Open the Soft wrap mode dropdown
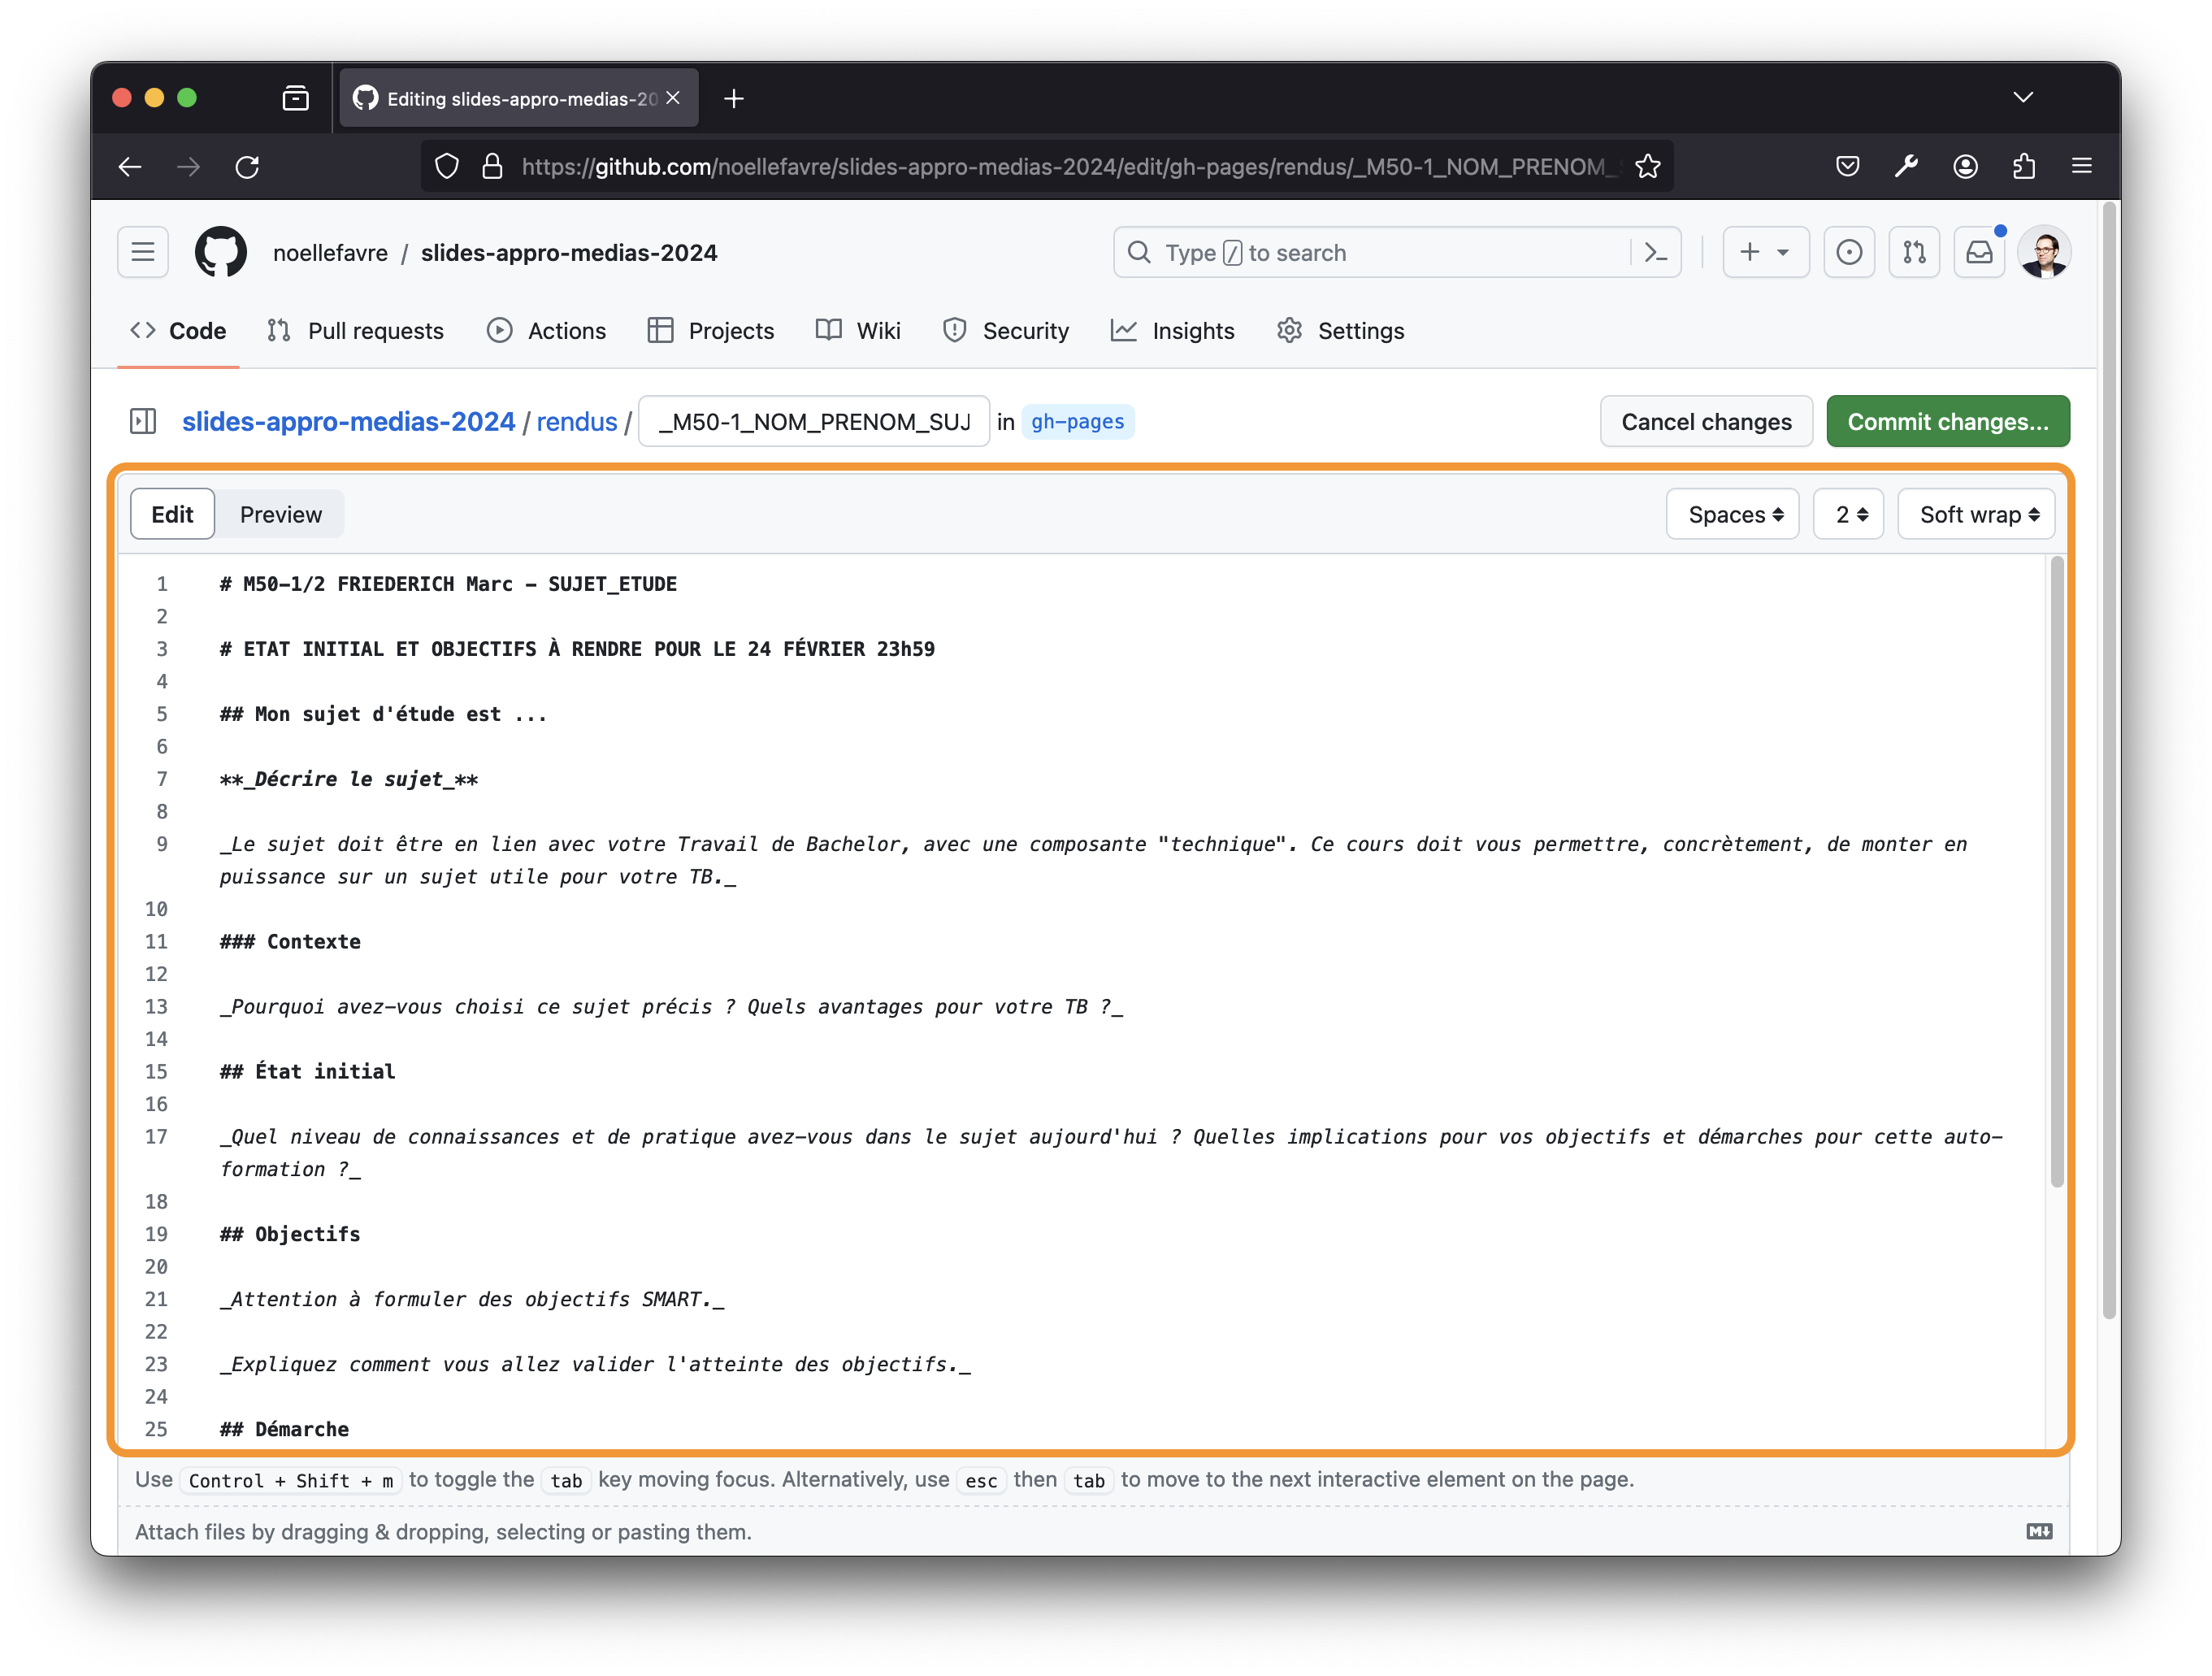This screenshot has width=2212, height=1676. [x=1975, y=514]
